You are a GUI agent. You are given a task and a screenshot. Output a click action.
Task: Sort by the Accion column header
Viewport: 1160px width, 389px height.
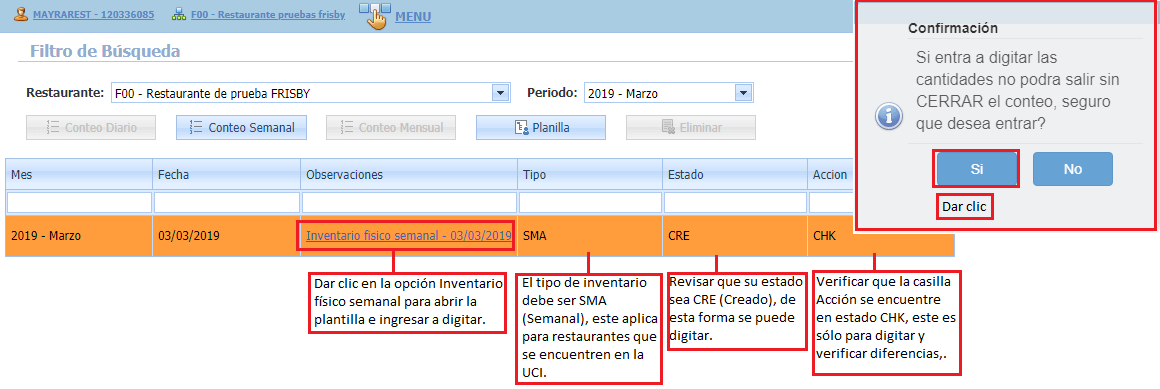(831, 175)
